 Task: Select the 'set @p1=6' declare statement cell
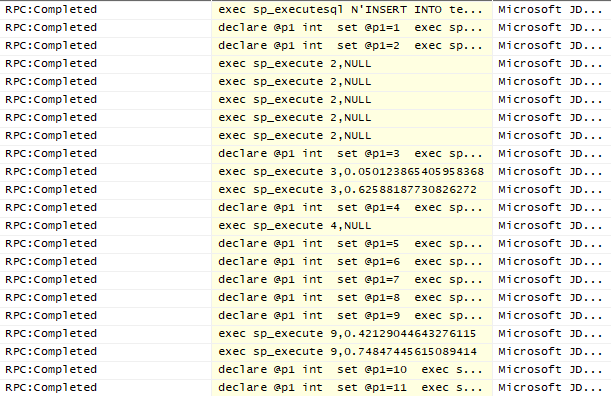[x=352, y=262]
